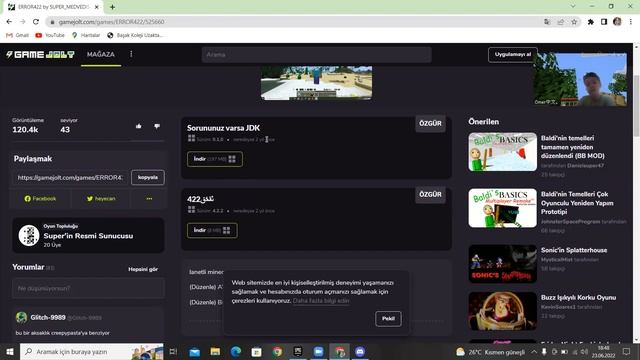The height and width of the screenshot is (360, 640).
Task: Open File Explorer from taskbar
Action: coord(215,351)
